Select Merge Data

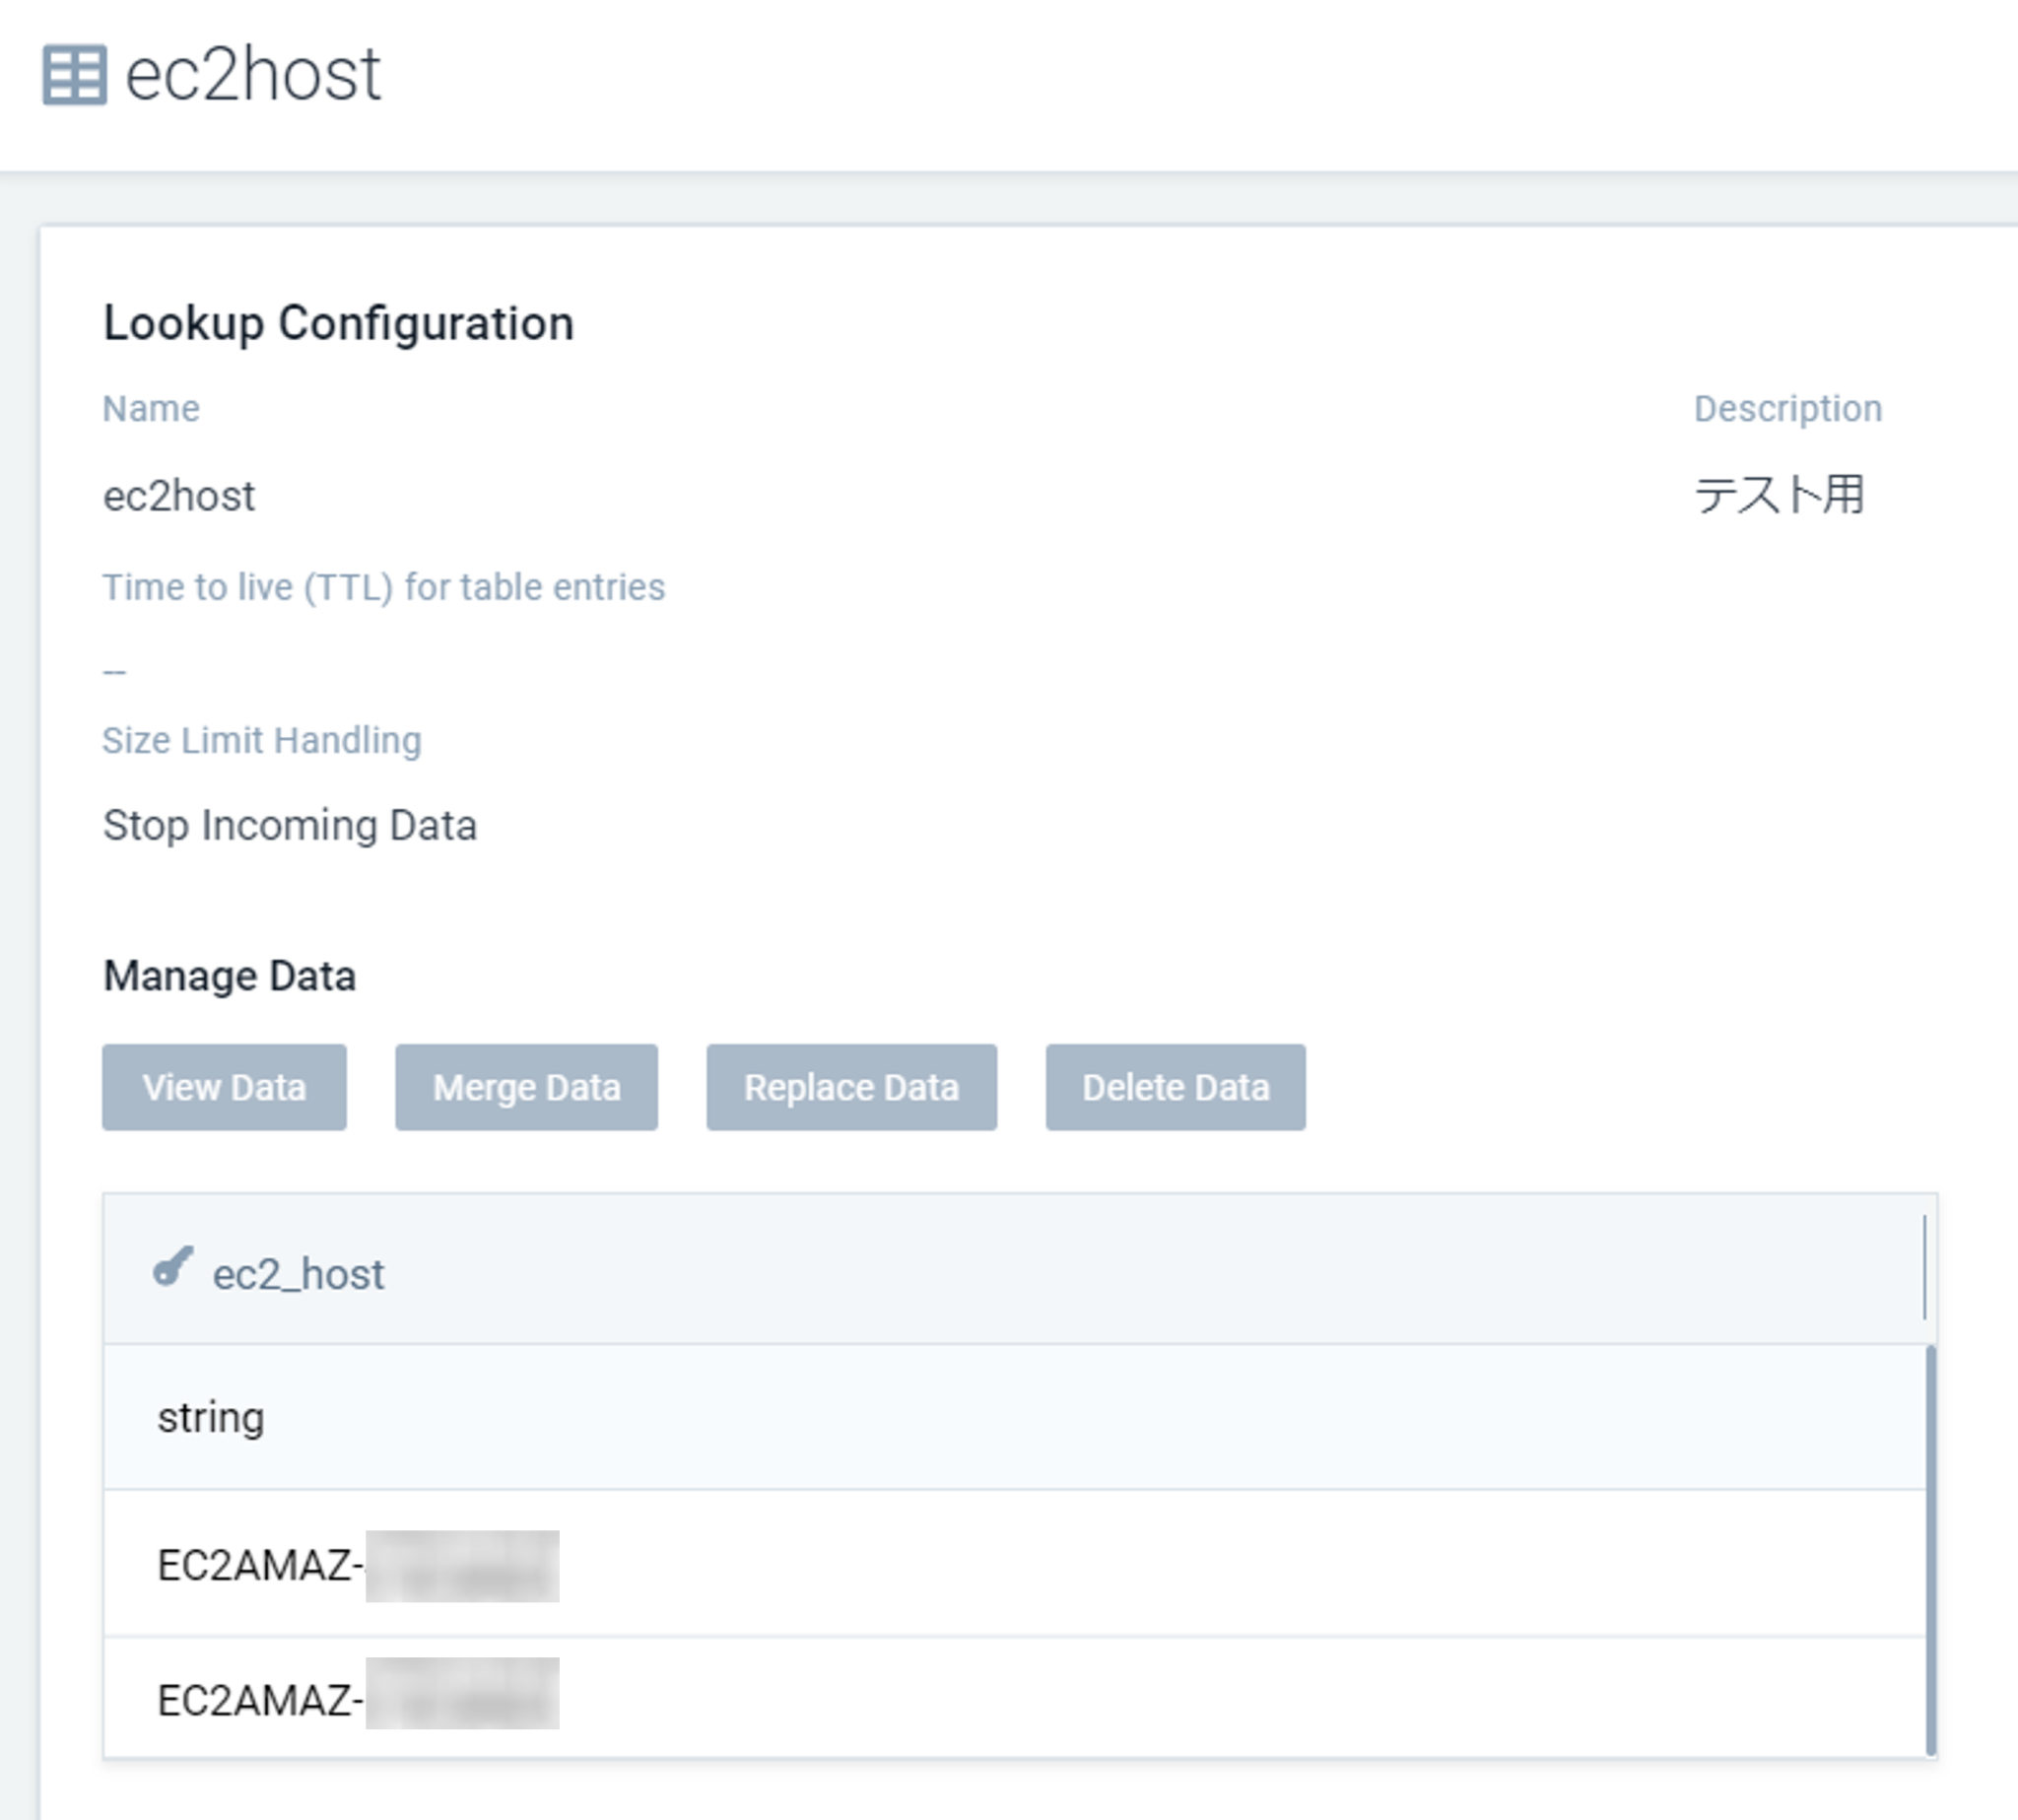(526, 1087)
